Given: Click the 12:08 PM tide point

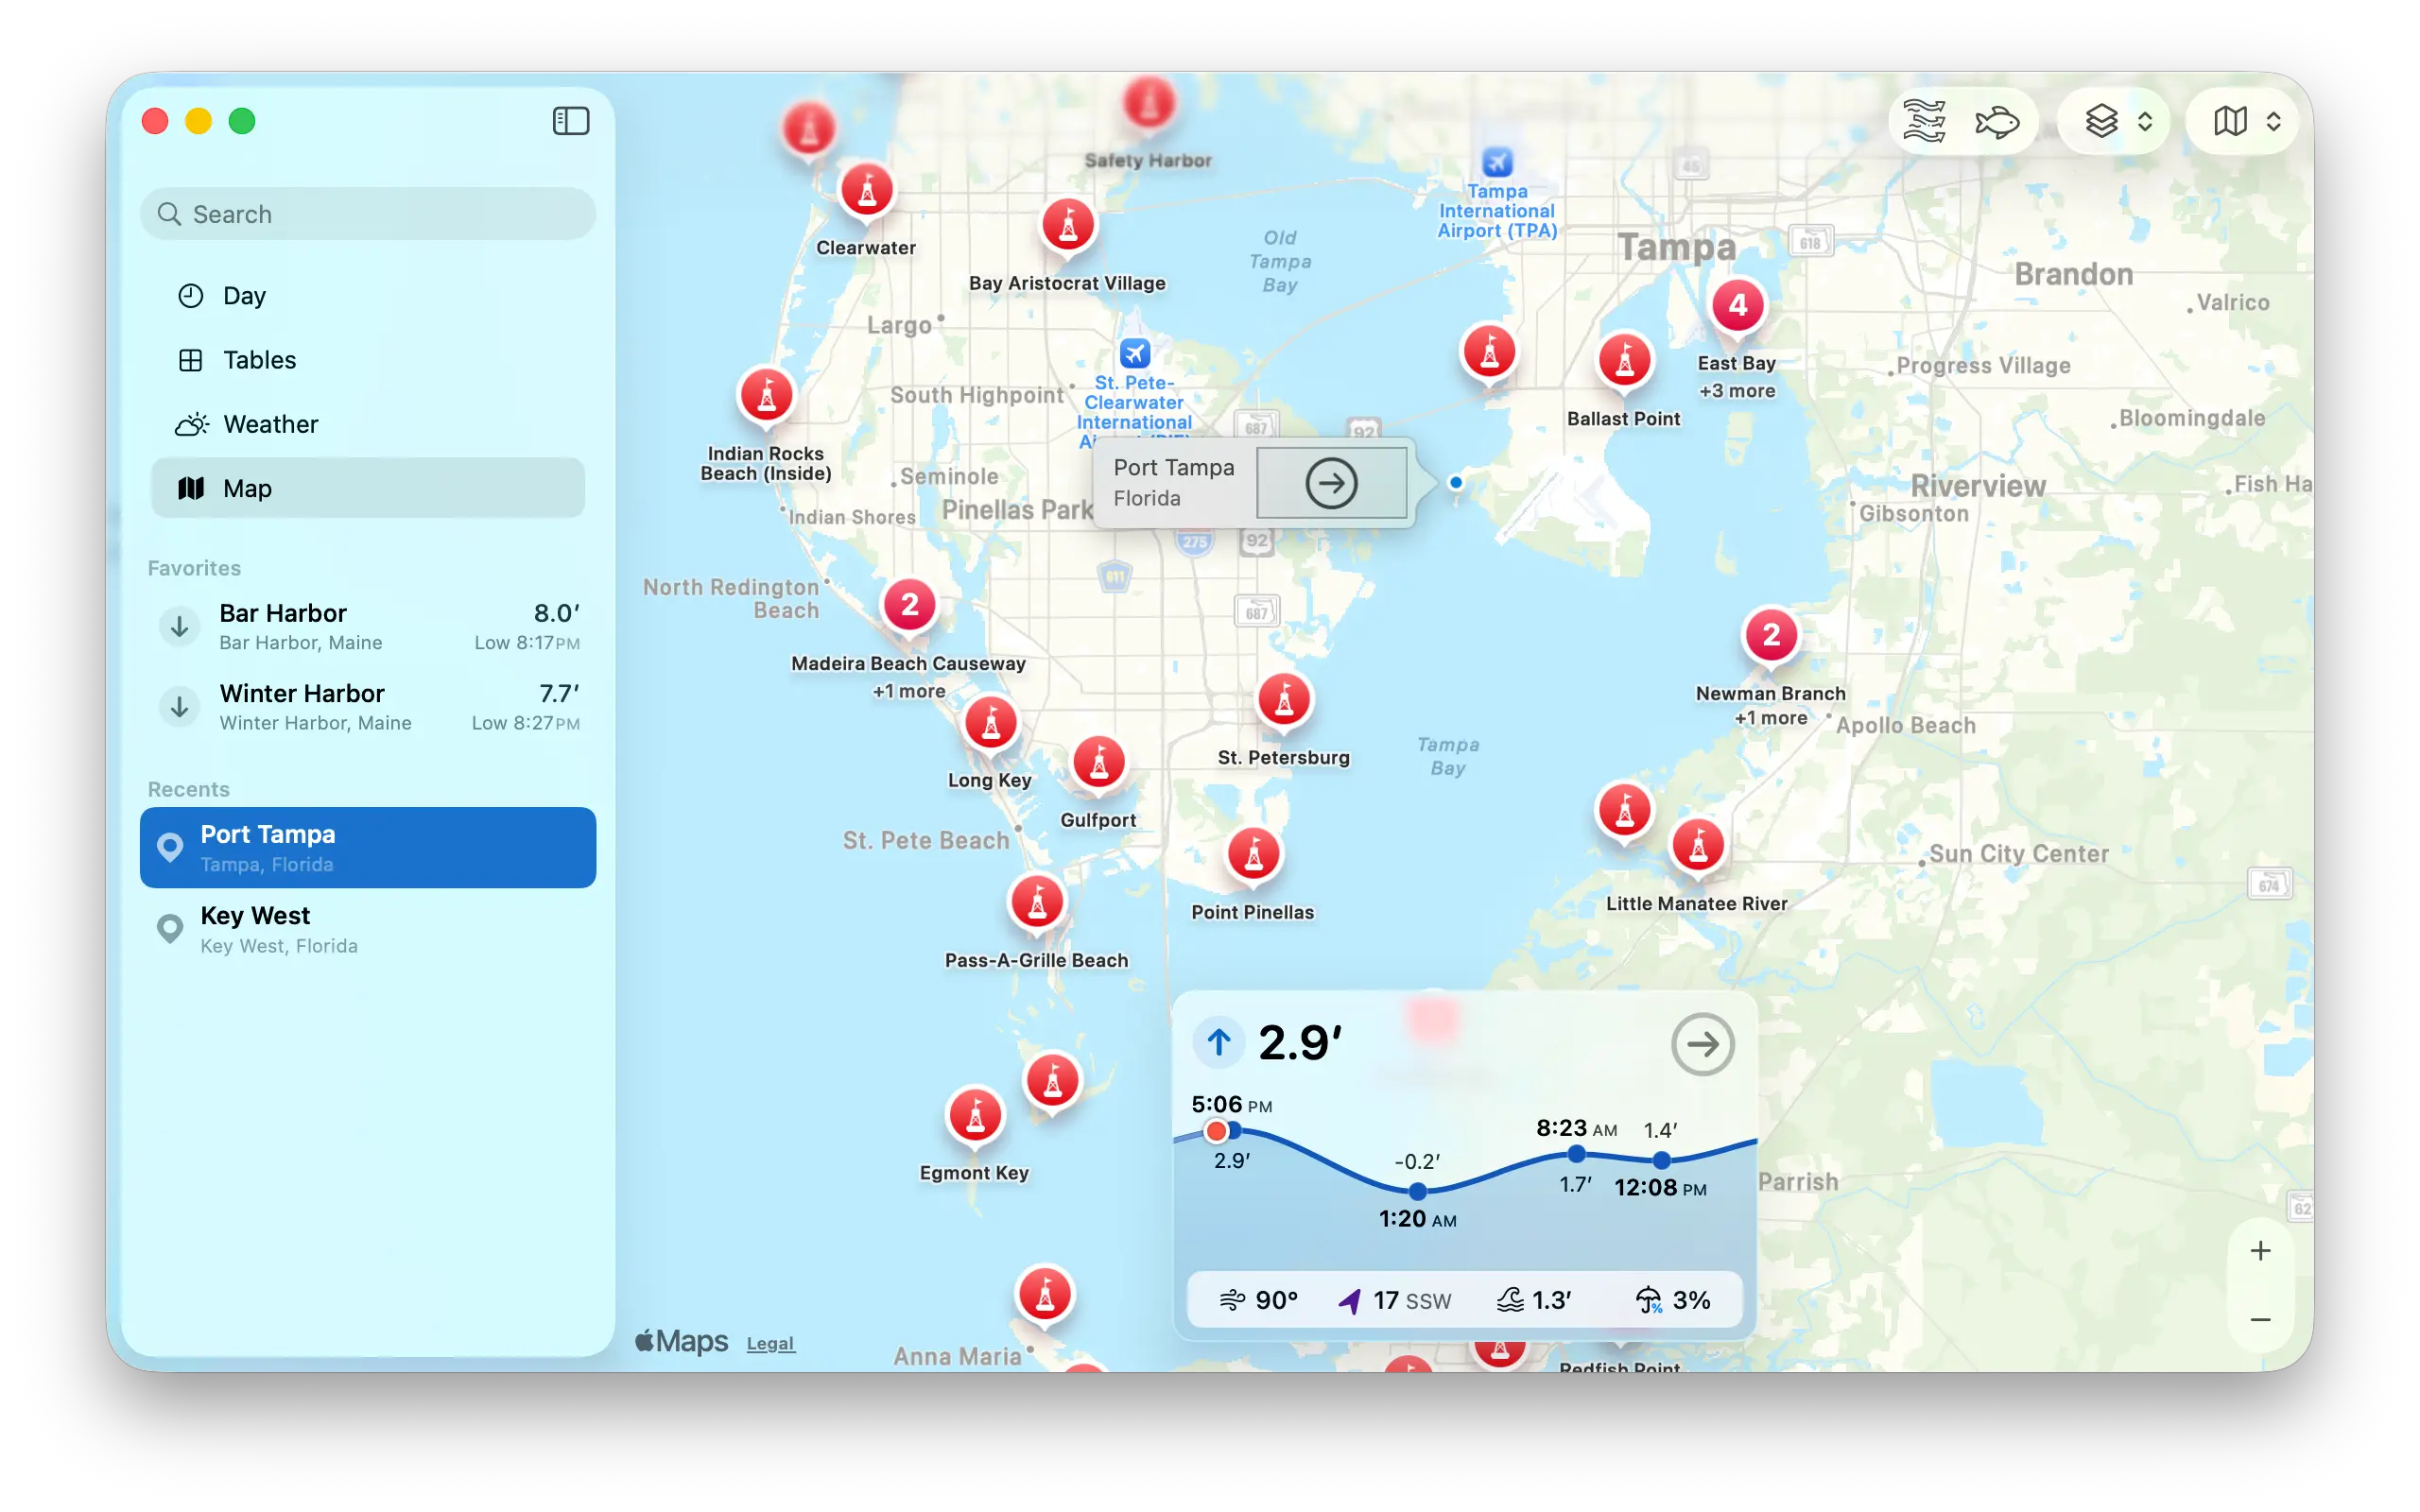Looking at the screenshot, I should tap(1661, 1160).
